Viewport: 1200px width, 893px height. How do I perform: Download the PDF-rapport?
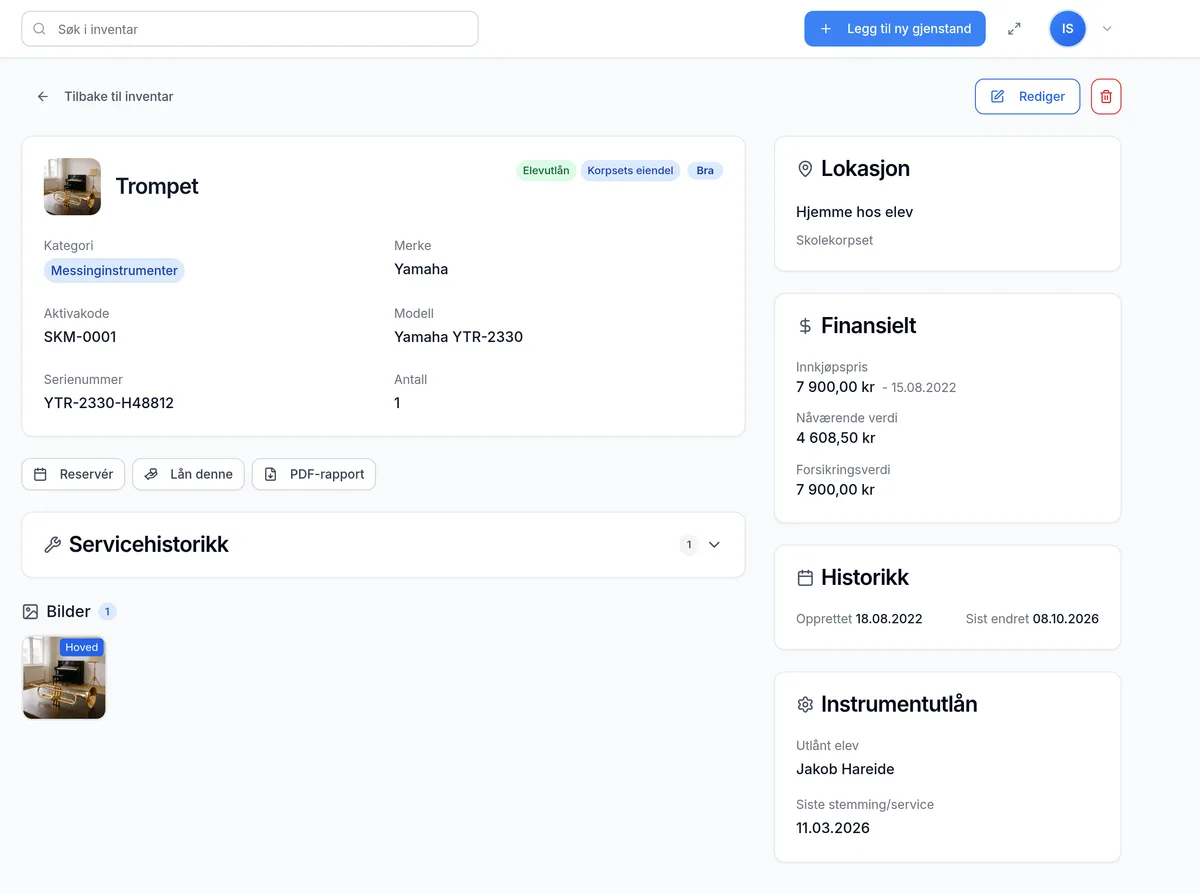[x=314, y=474]
